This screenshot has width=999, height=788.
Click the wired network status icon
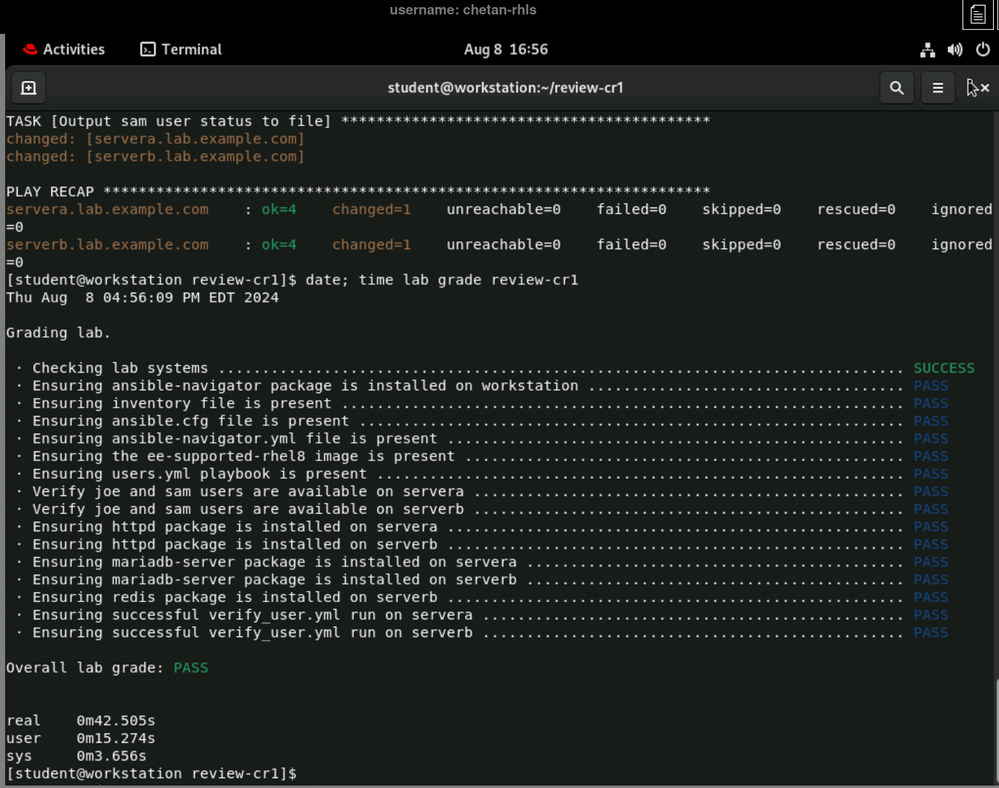click(927, 50)
